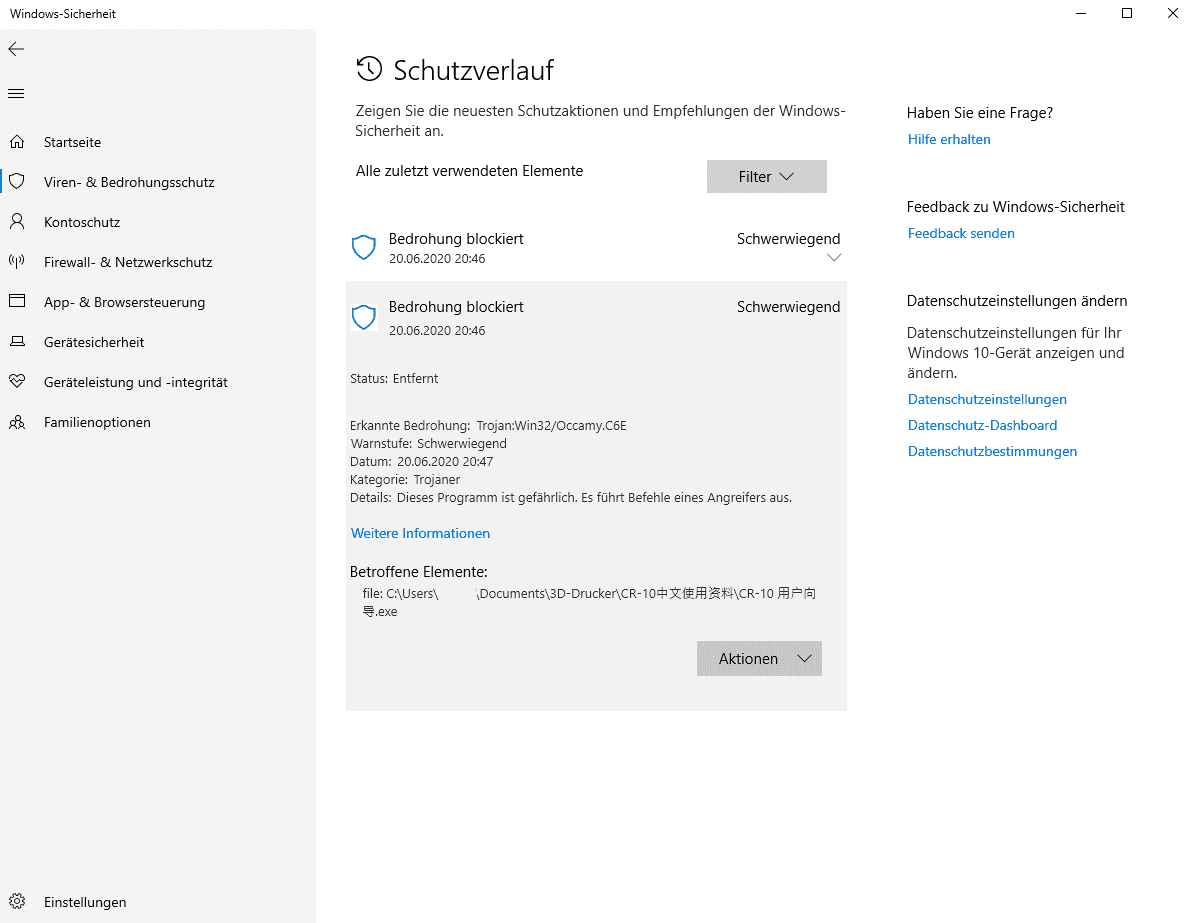Image resolution: width=1192 pixels, height=923 pixels.
Task: Click Hilfe erhalten link
Action: [949, 139]
